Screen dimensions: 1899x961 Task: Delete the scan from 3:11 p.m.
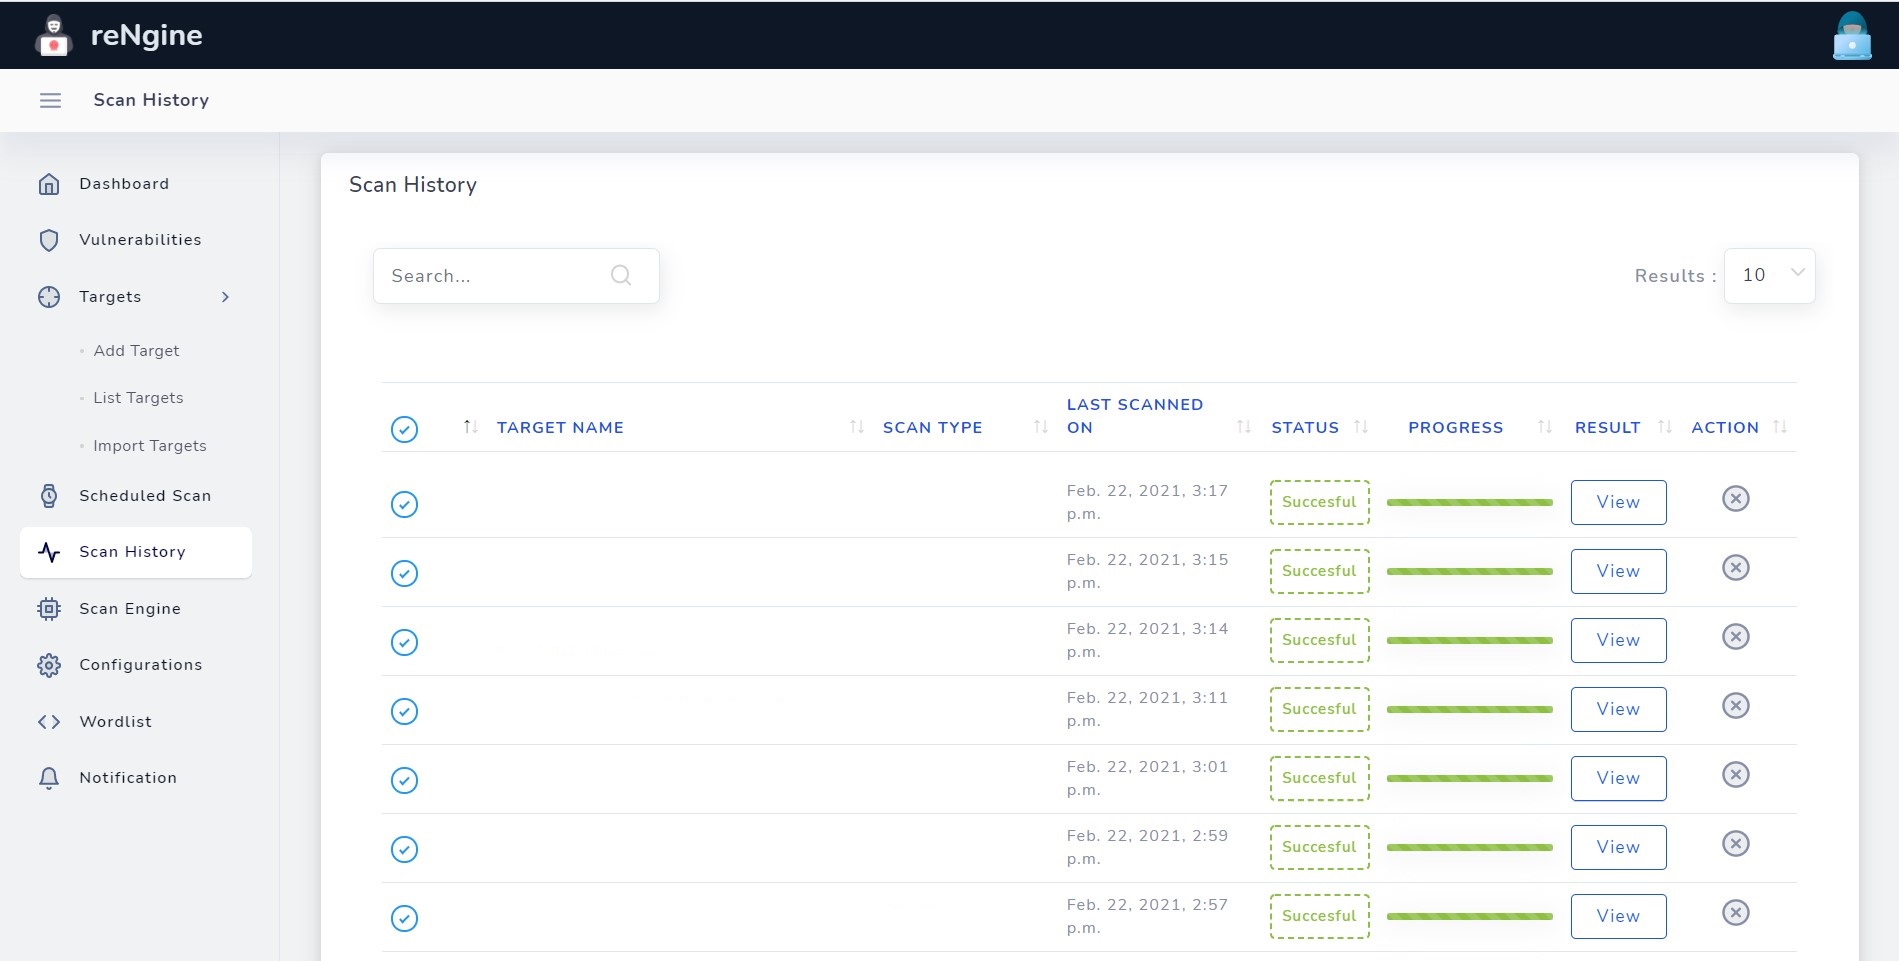[1736, 705]
